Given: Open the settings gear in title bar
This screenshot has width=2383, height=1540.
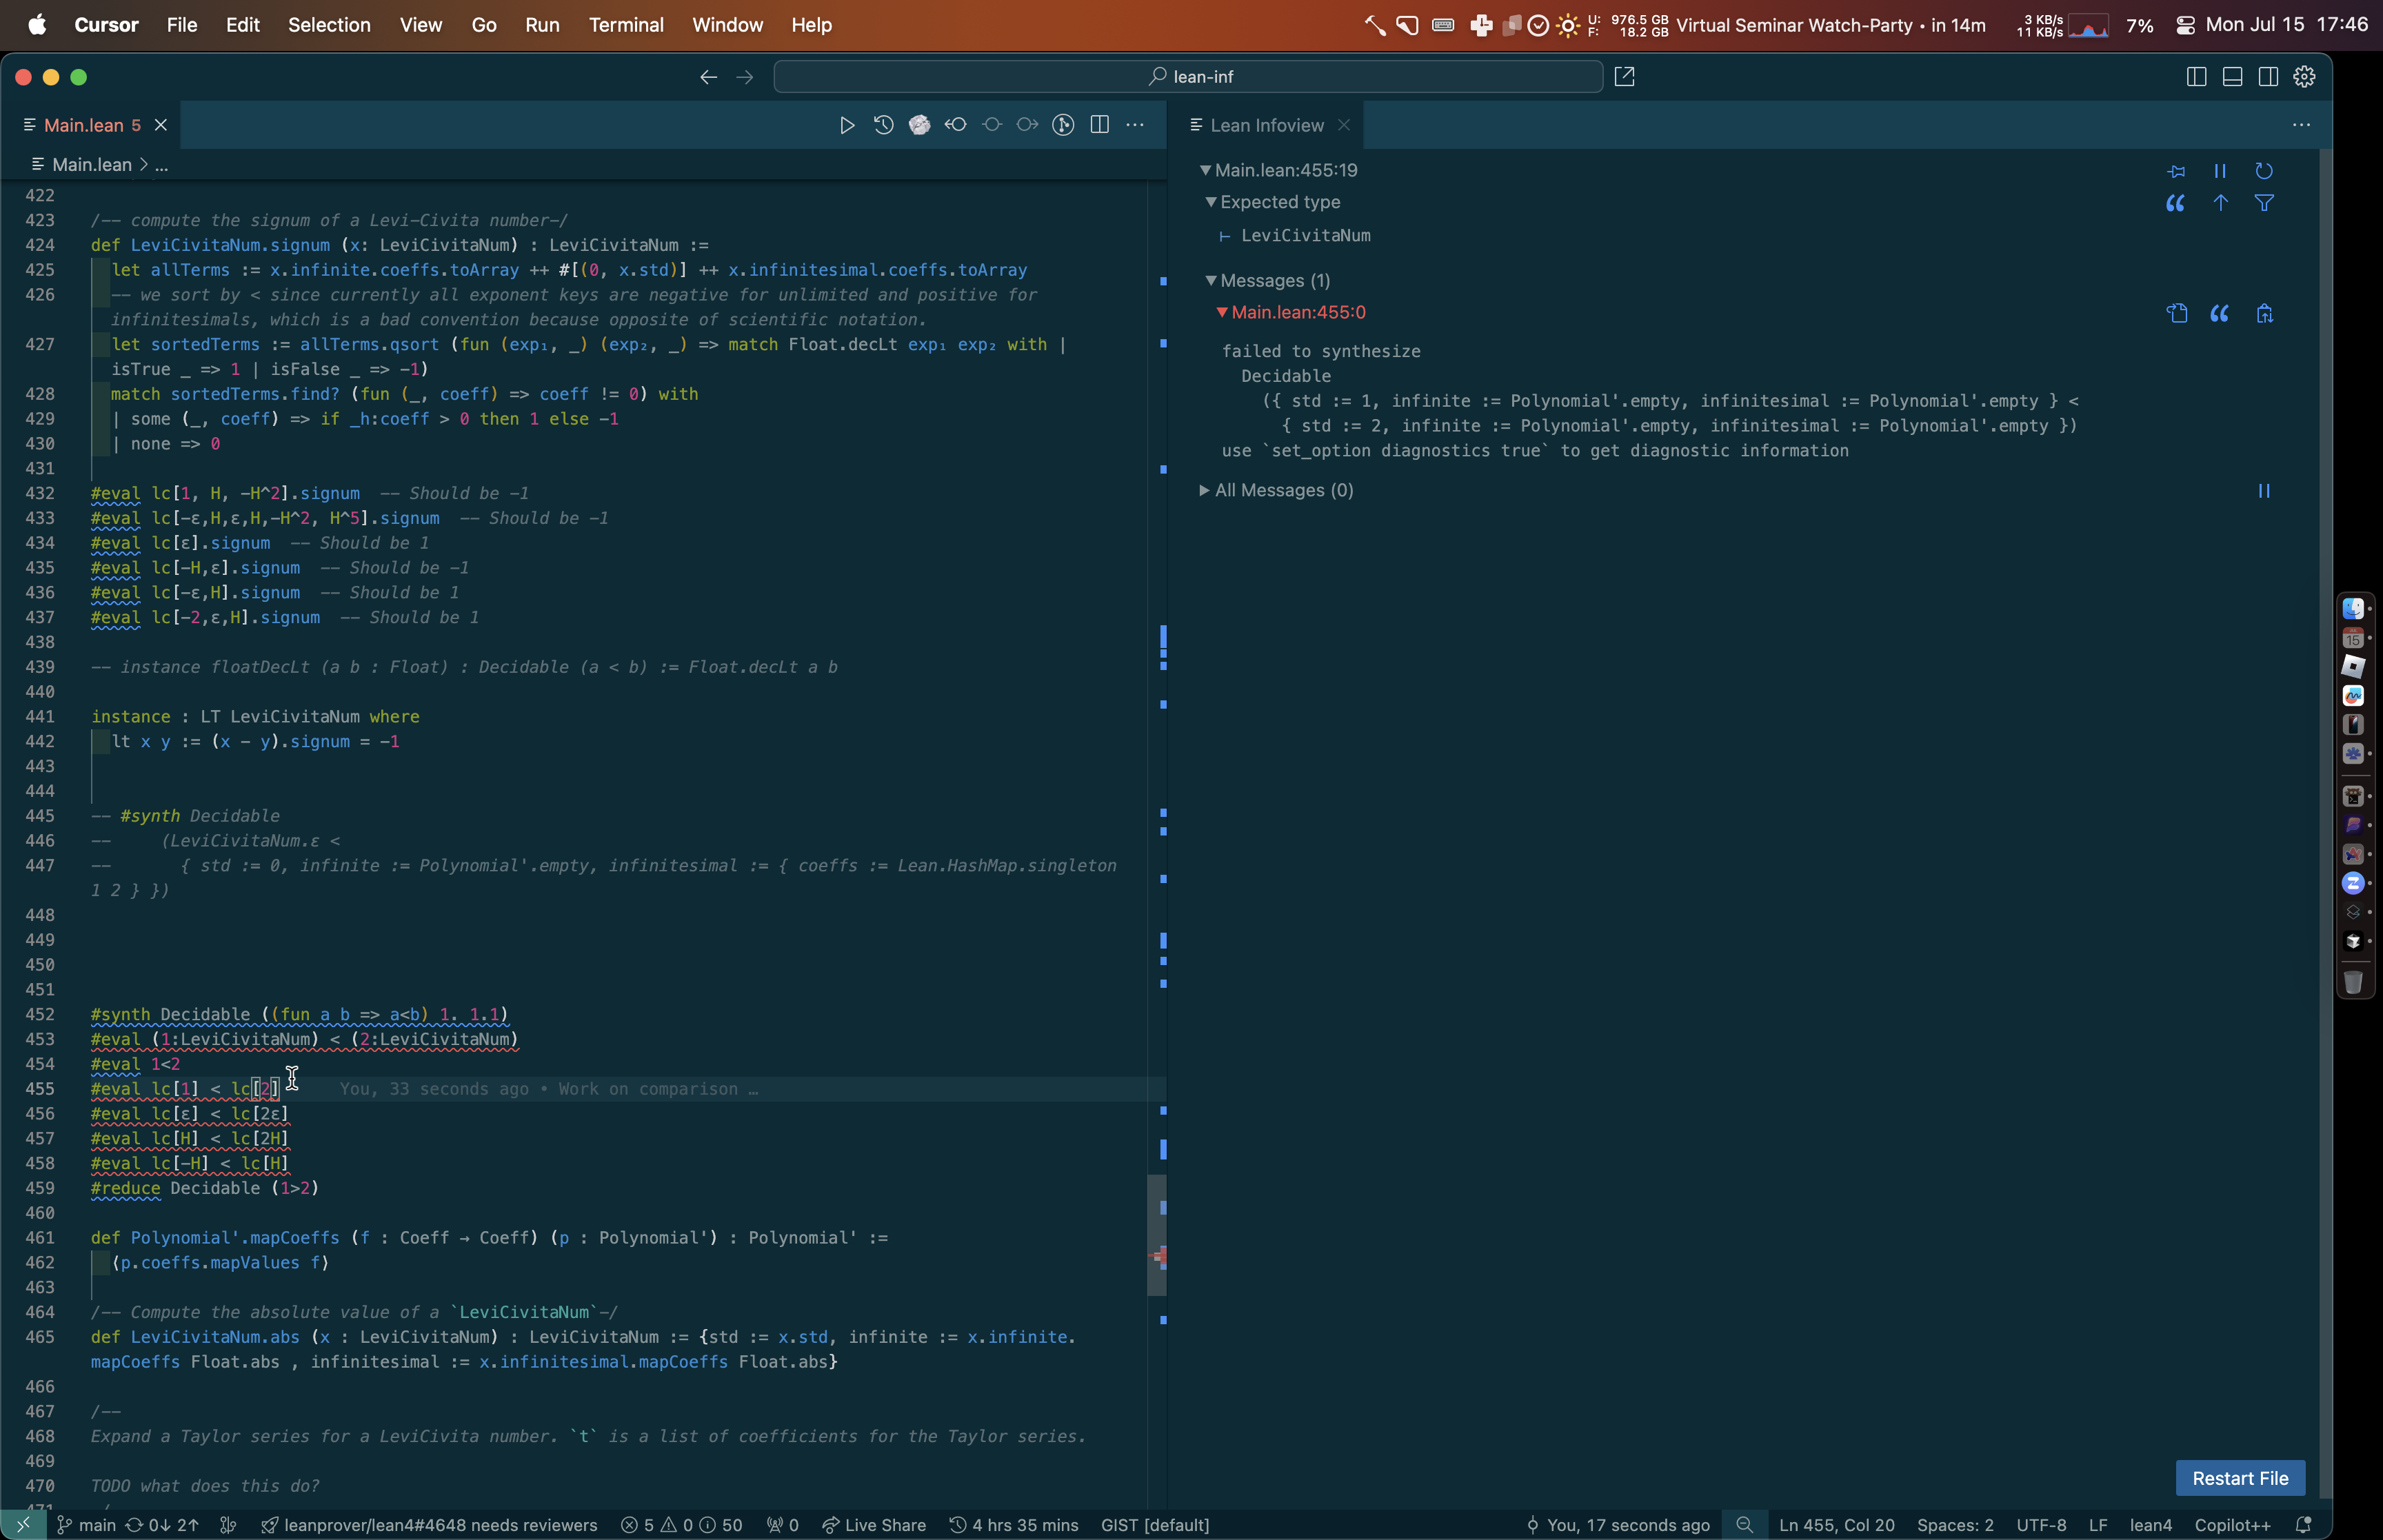Looking at the screenshot, I should [x=2304, y=77].
